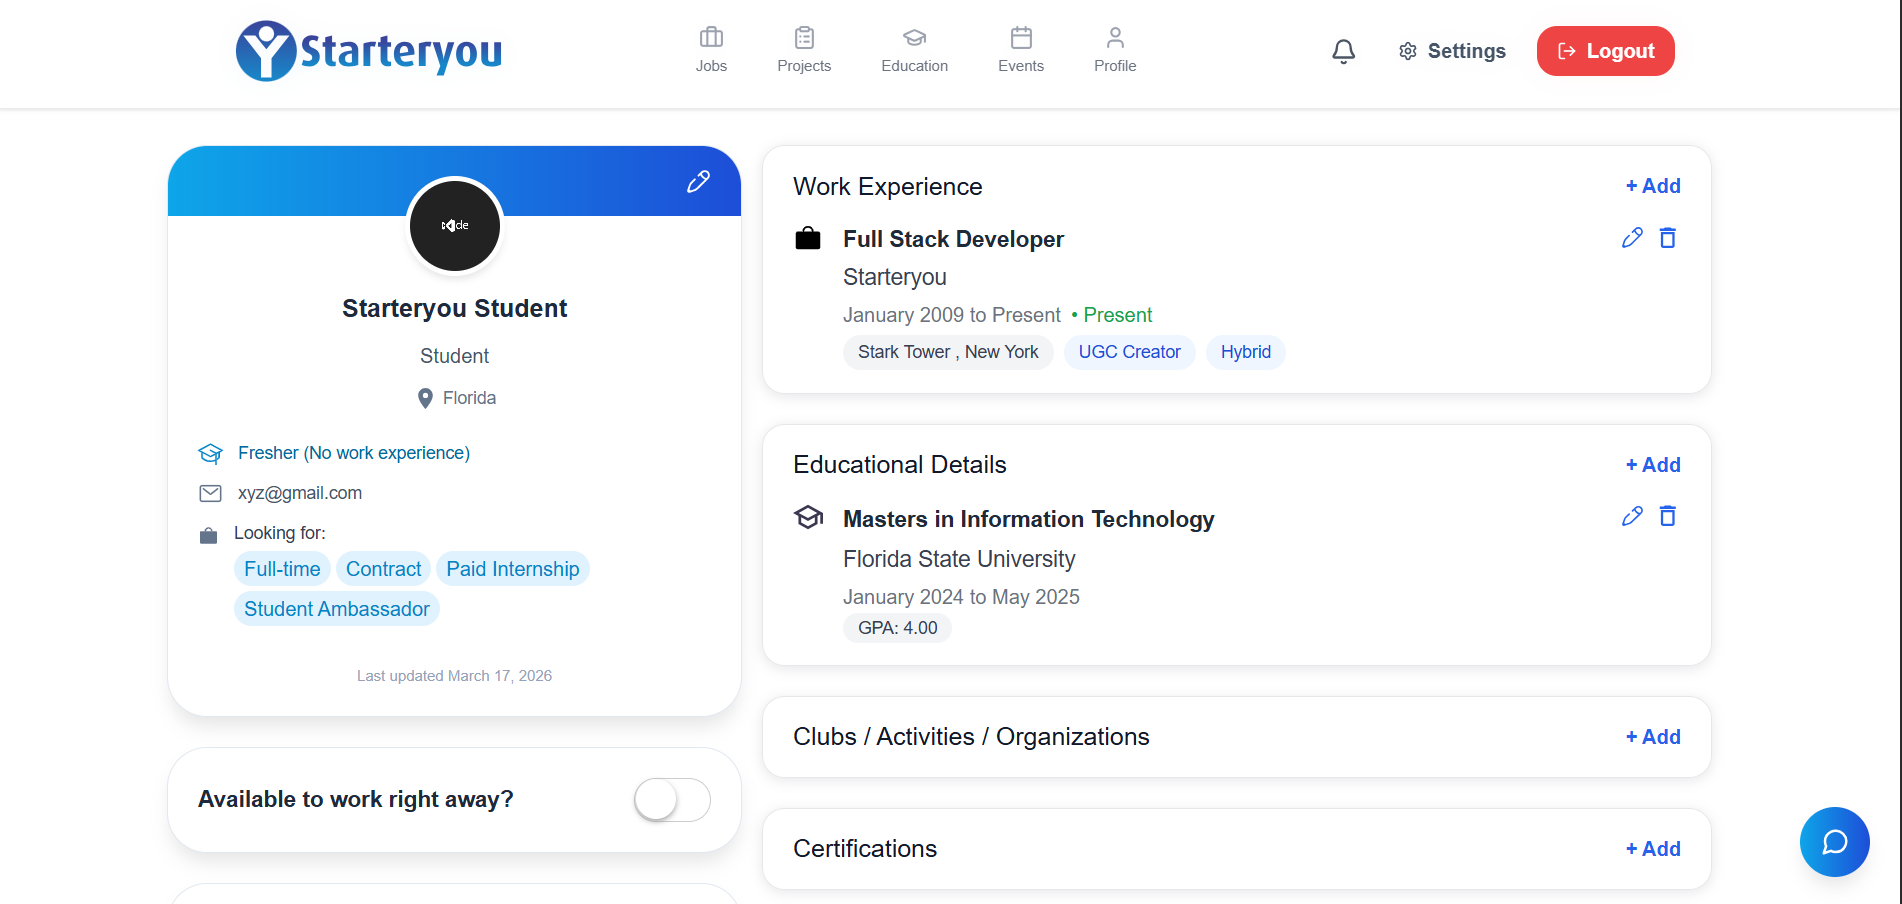The width and height of the screenshot is (1902, 904).
Task: Delete the Full Stack Developer experience
Action: (1667, 238)
